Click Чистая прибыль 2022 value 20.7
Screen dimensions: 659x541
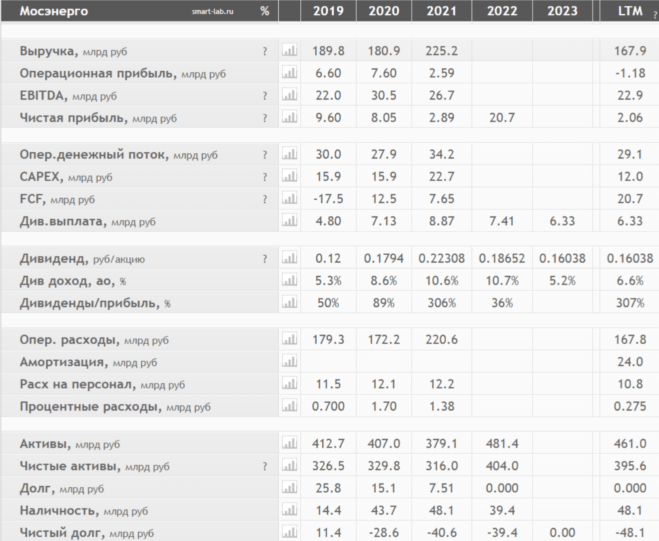click(x=502, y=118)
